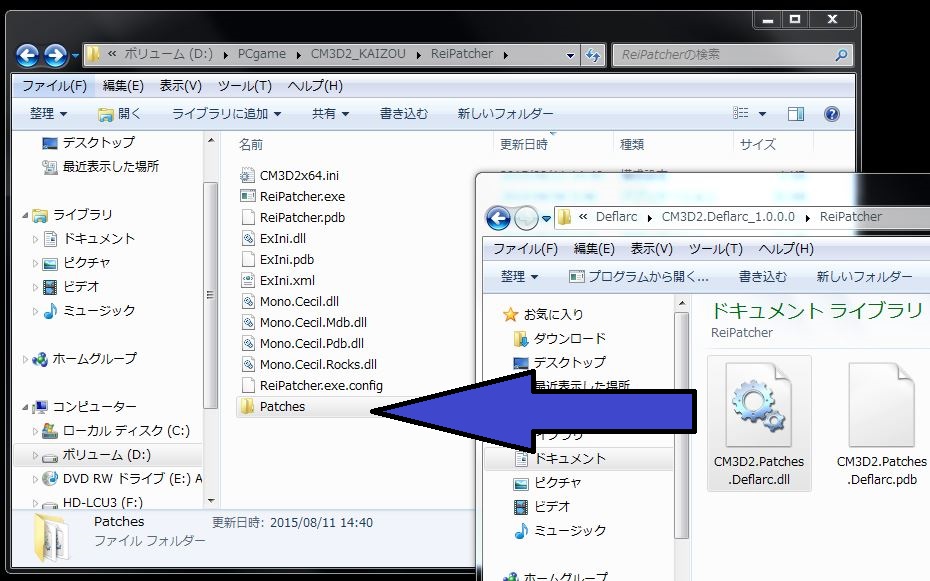
Task: Click the デスクトップ icon in back window sidebar
Action: click(x=50, y=143)
